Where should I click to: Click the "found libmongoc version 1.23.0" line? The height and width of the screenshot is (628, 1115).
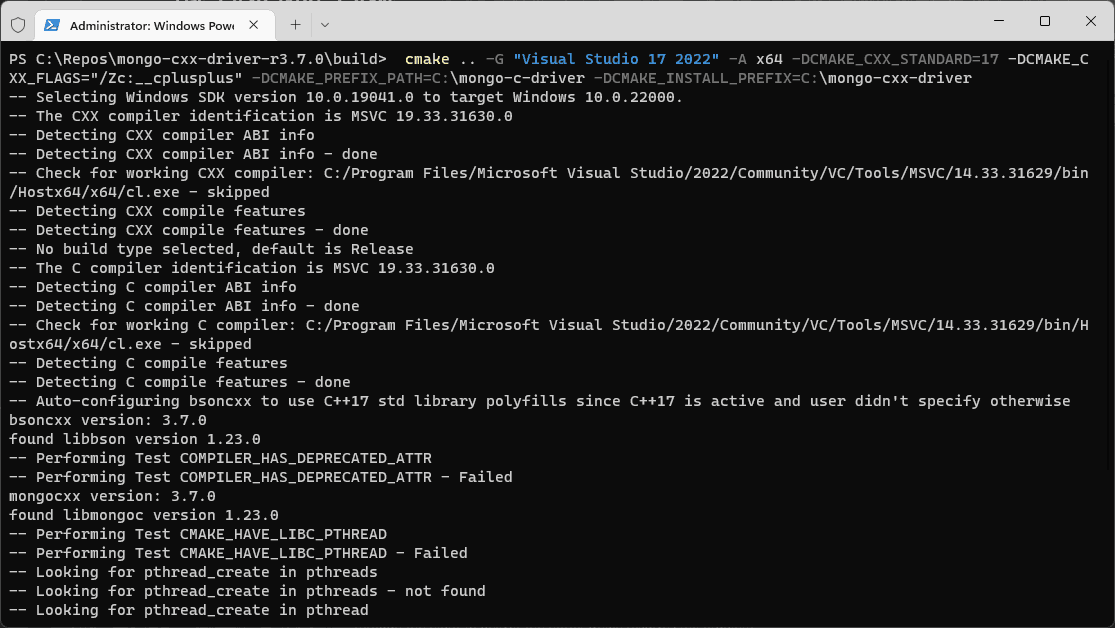pyautogui.click(x=144, y=515)
